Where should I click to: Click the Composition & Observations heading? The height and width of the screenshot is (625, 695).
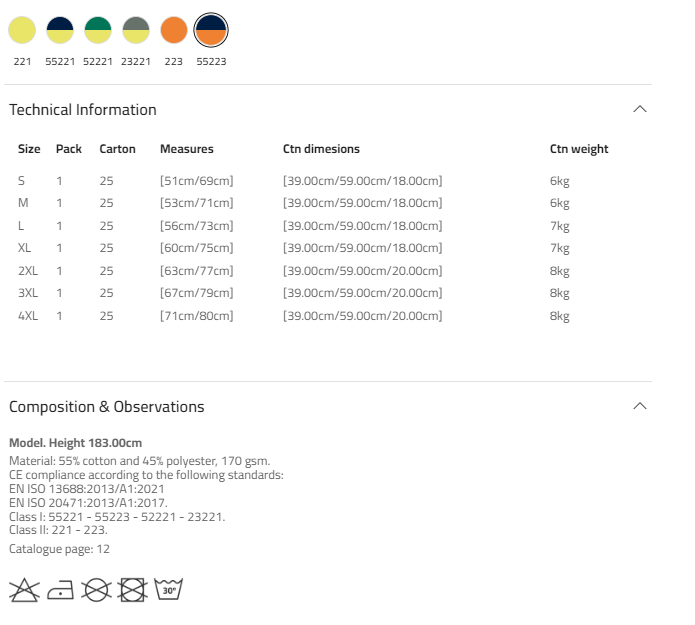coord(107,406)
